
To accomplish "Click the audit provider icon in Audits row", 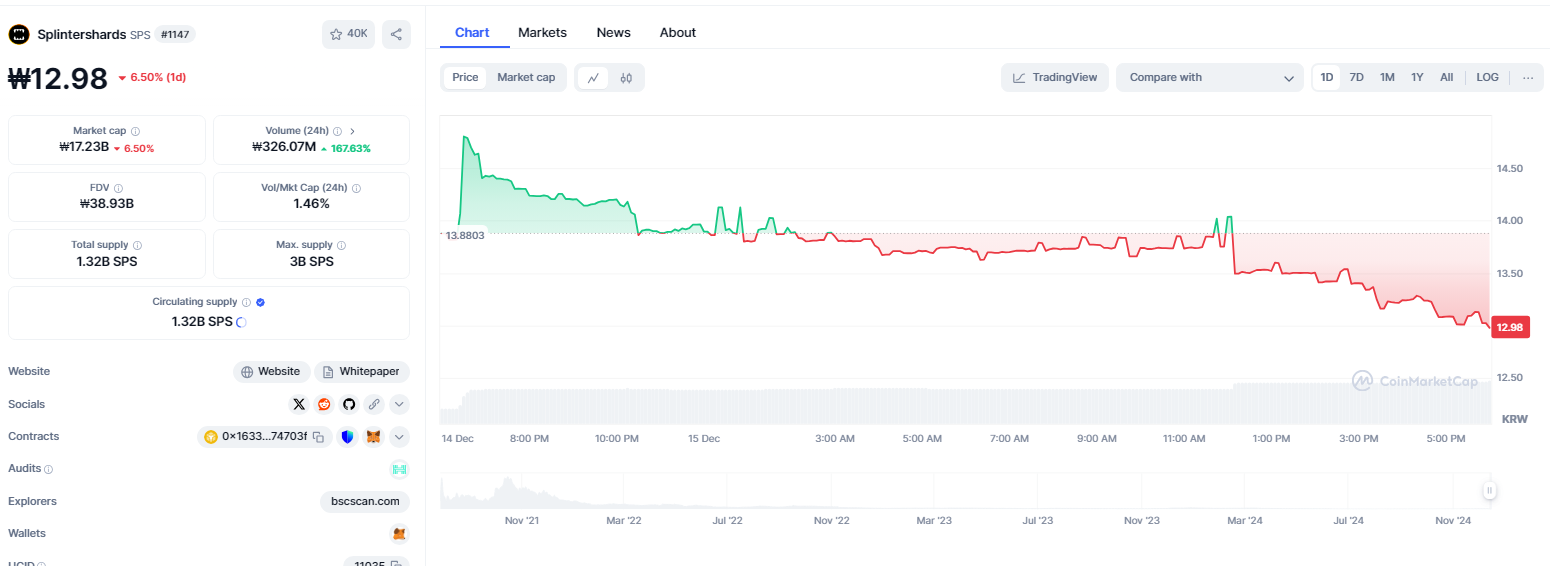I will 399,469.
